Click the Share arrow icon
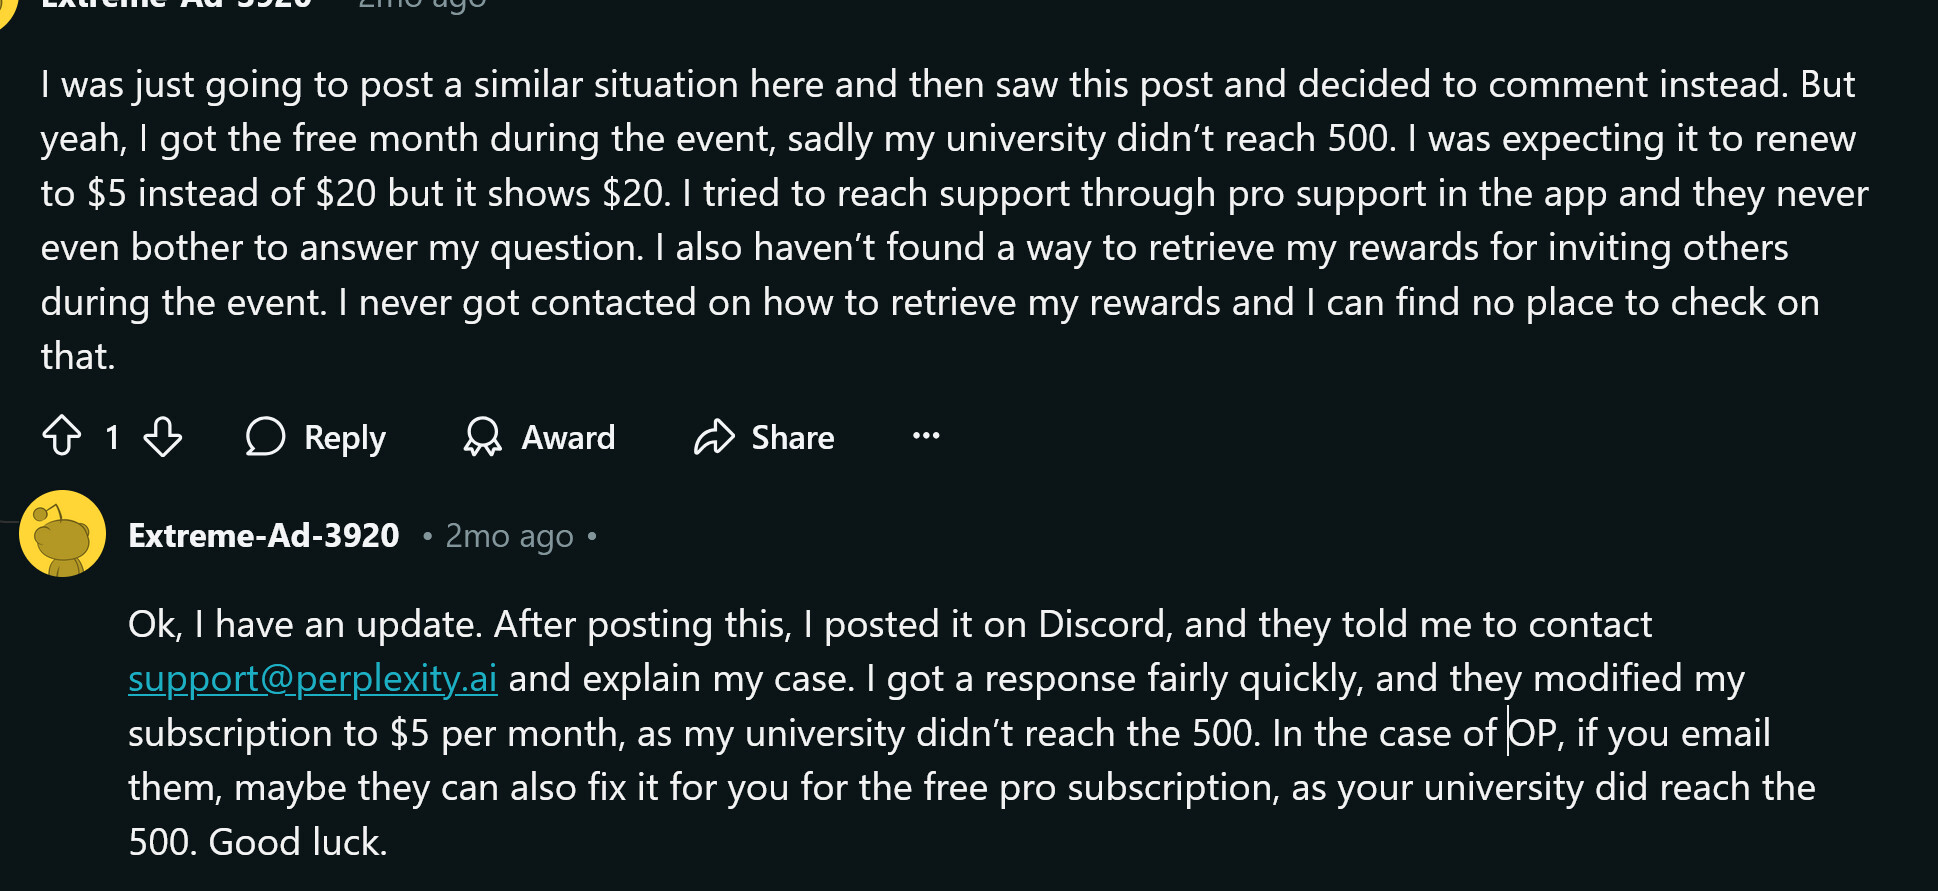This screenshot has width=1938, height=891. click(x=714, y=436)
